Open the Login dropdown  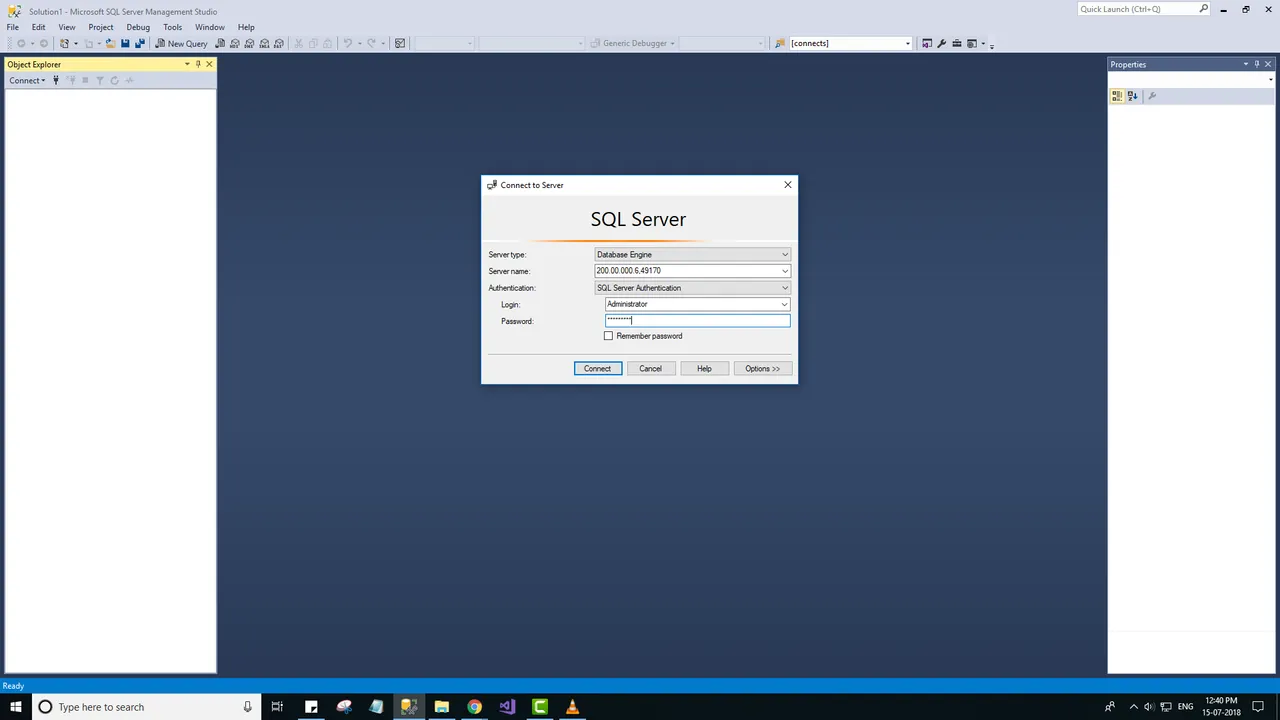point(784,304)
